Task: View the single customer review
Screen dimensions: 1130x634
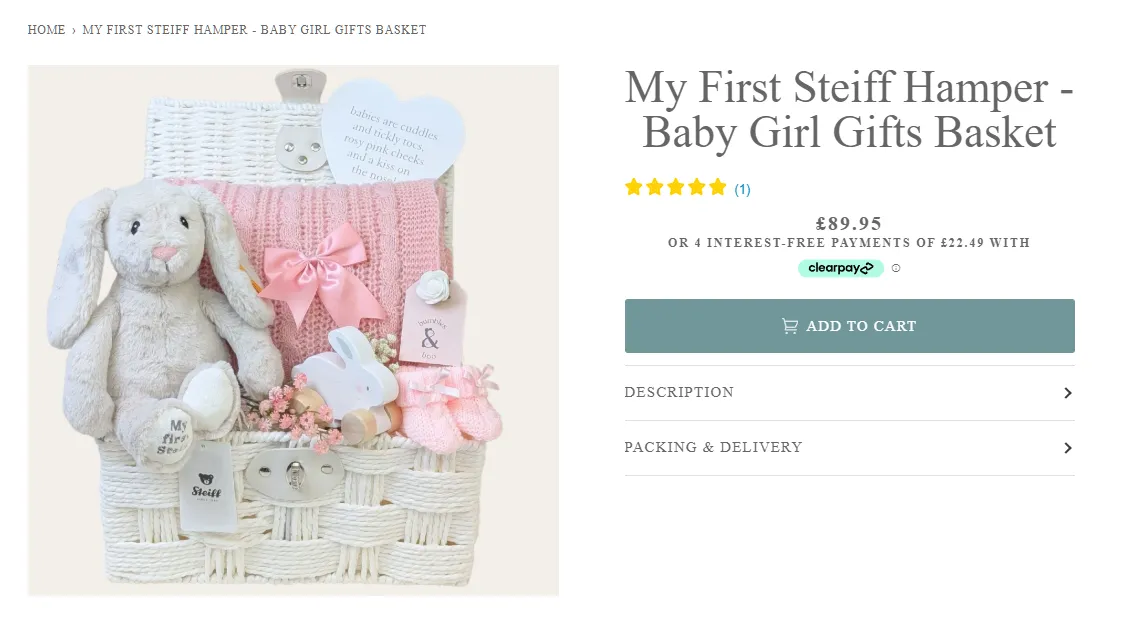Action: (x=742, y=188)
